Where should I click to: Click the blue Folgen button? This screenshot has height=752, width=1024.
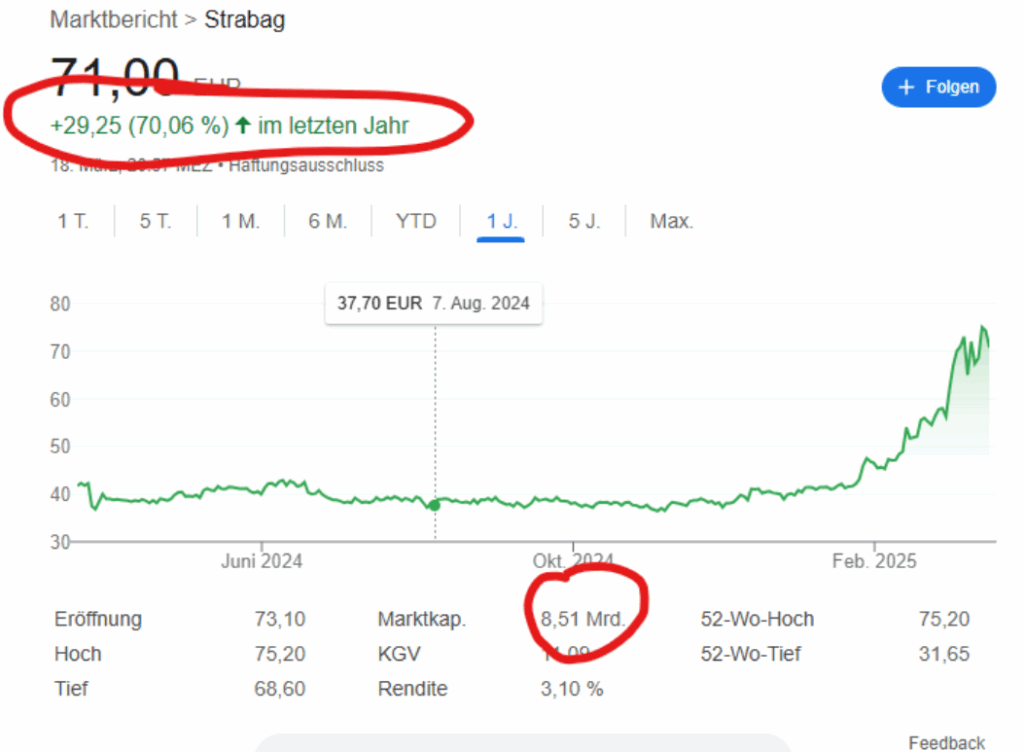(938, 87)
